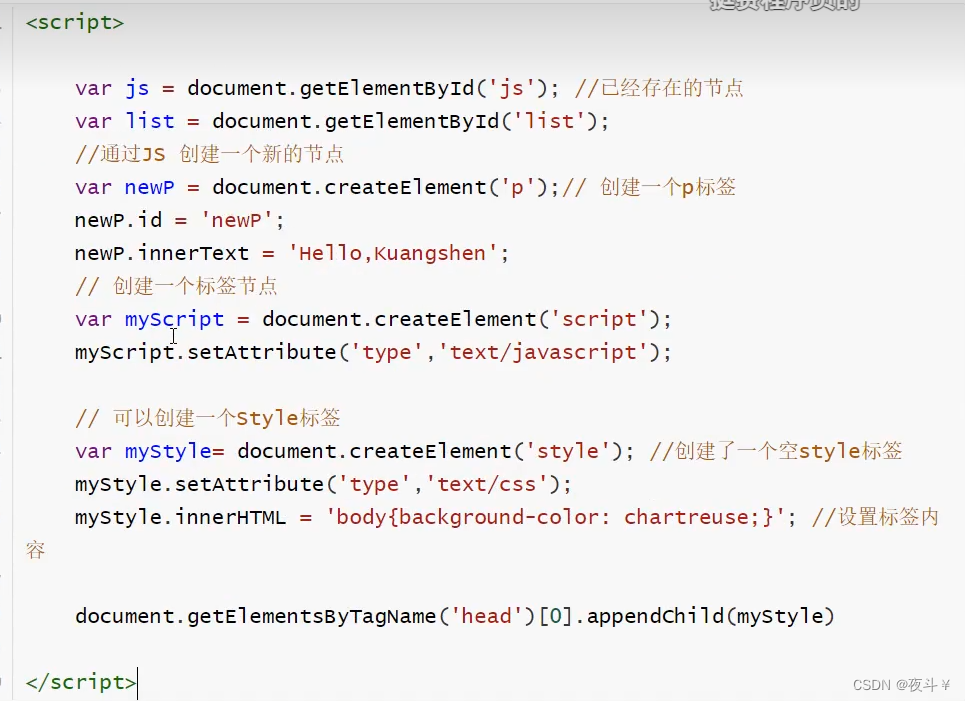Image resolution: width=965 pixels, height=701 pixels.
Task: Click myScript in the var myScript declaration
Action: click(x=175, y=319)
